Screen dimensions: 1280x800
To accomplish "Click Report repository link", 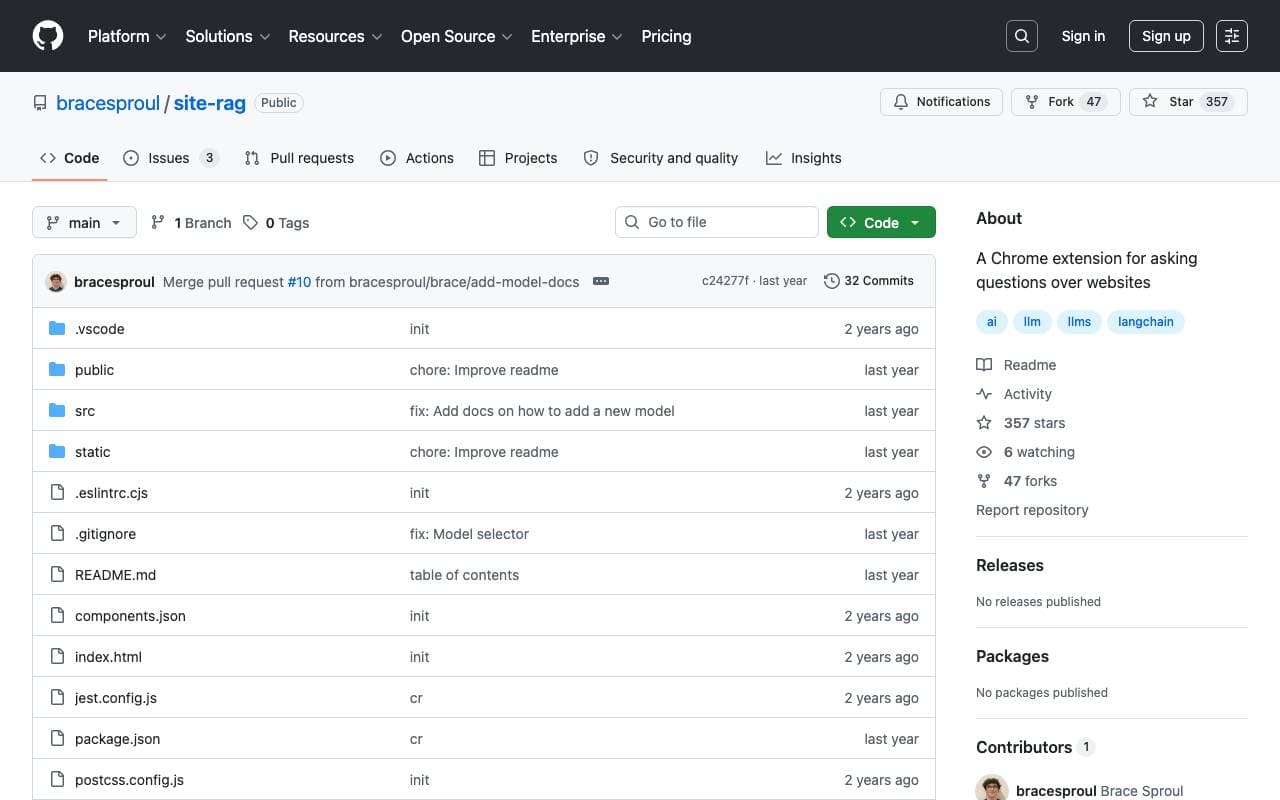I will (x=1032, y=510).
